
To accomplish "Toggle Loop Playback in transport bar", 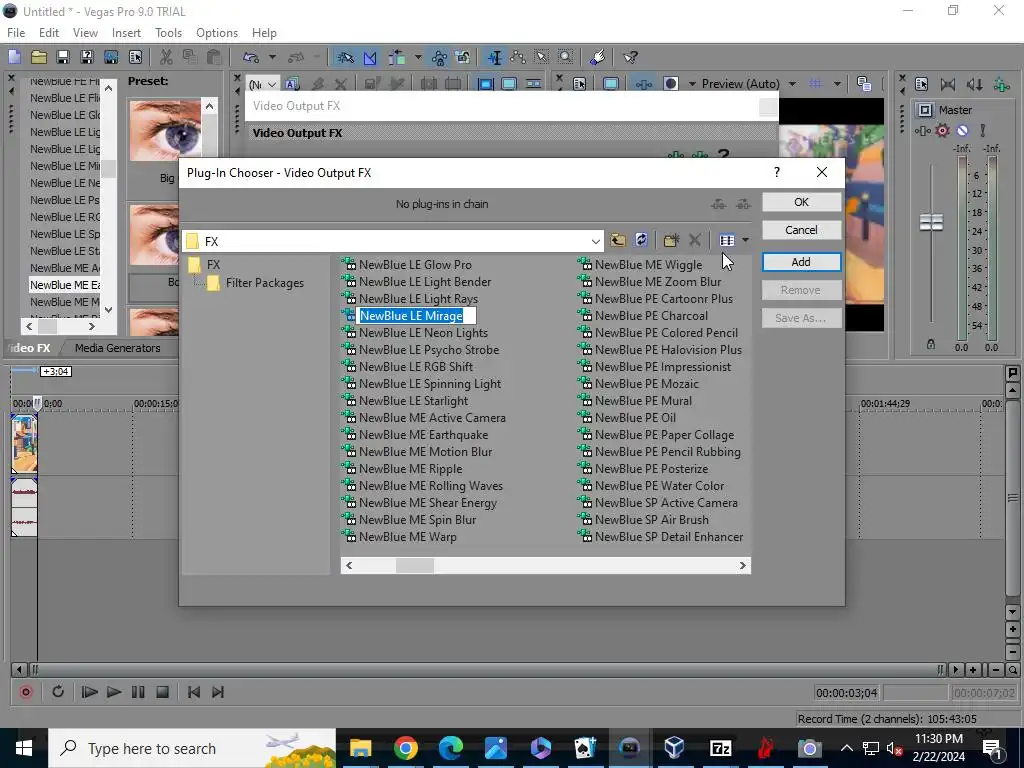I will tap(57, 692).
